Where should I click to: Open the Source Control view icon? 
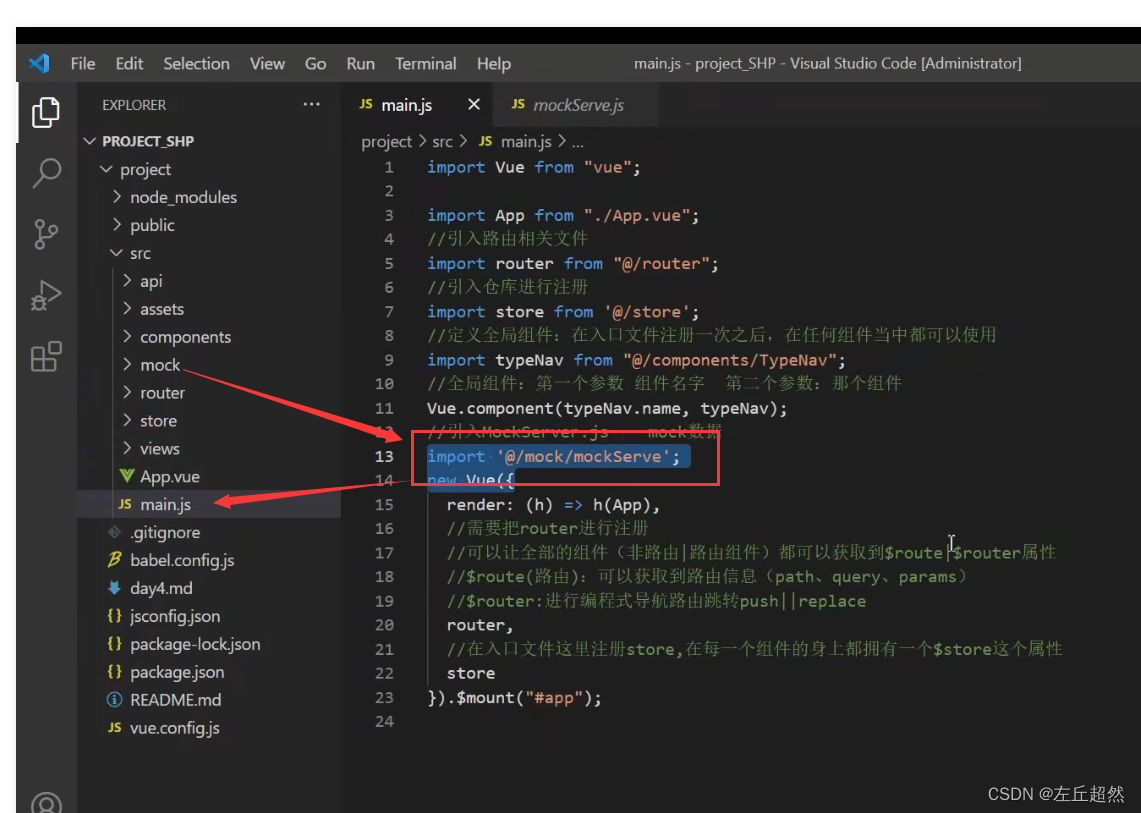(46, 234)
